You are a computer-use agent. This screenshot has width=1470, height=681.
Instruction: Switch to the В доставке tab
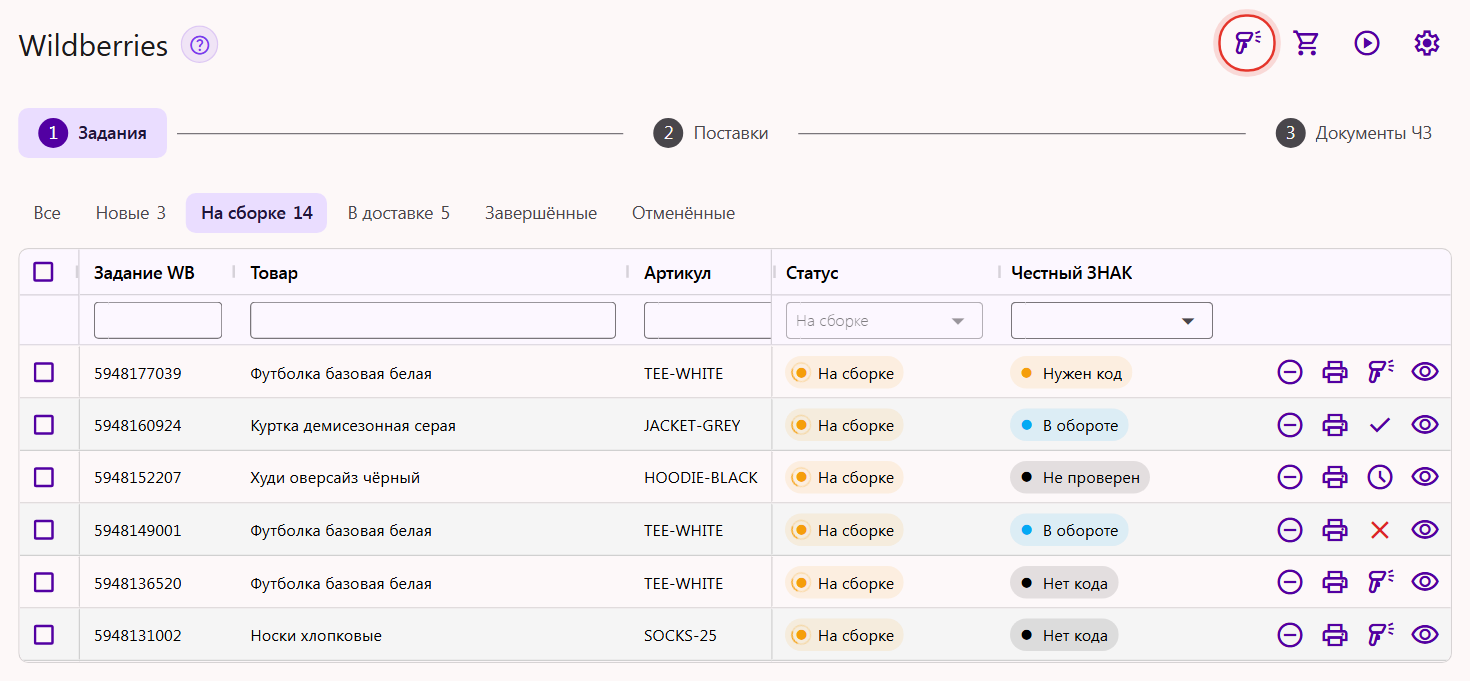point(399,213)
